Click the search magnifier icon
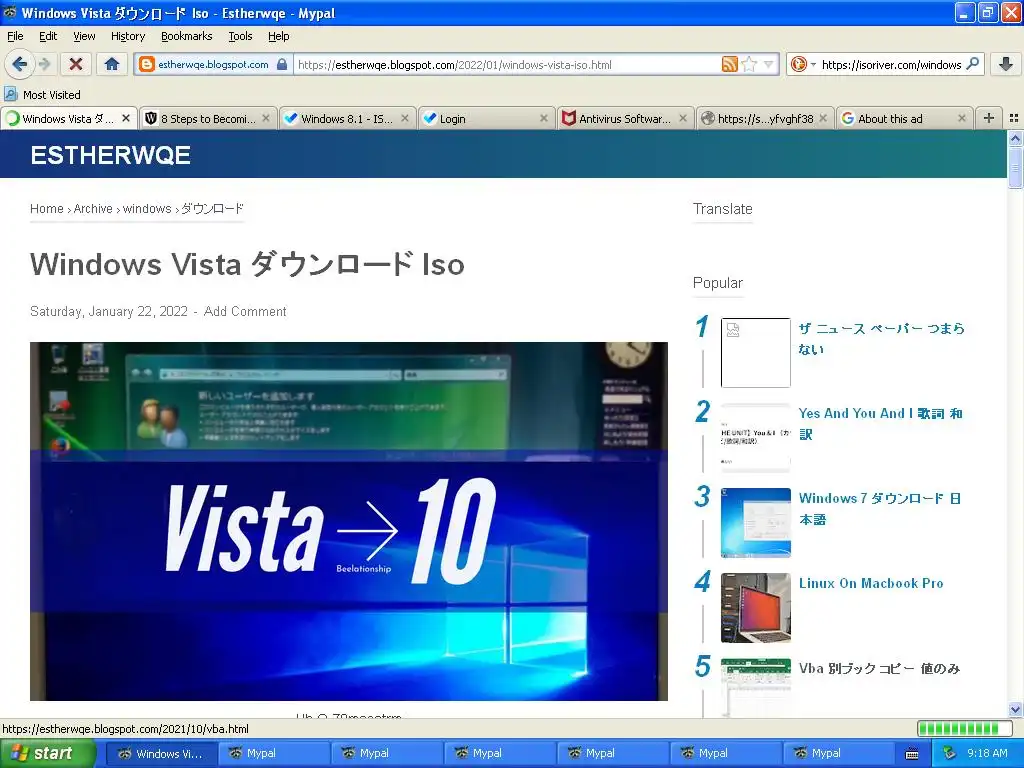 click(x=972, y=64)
